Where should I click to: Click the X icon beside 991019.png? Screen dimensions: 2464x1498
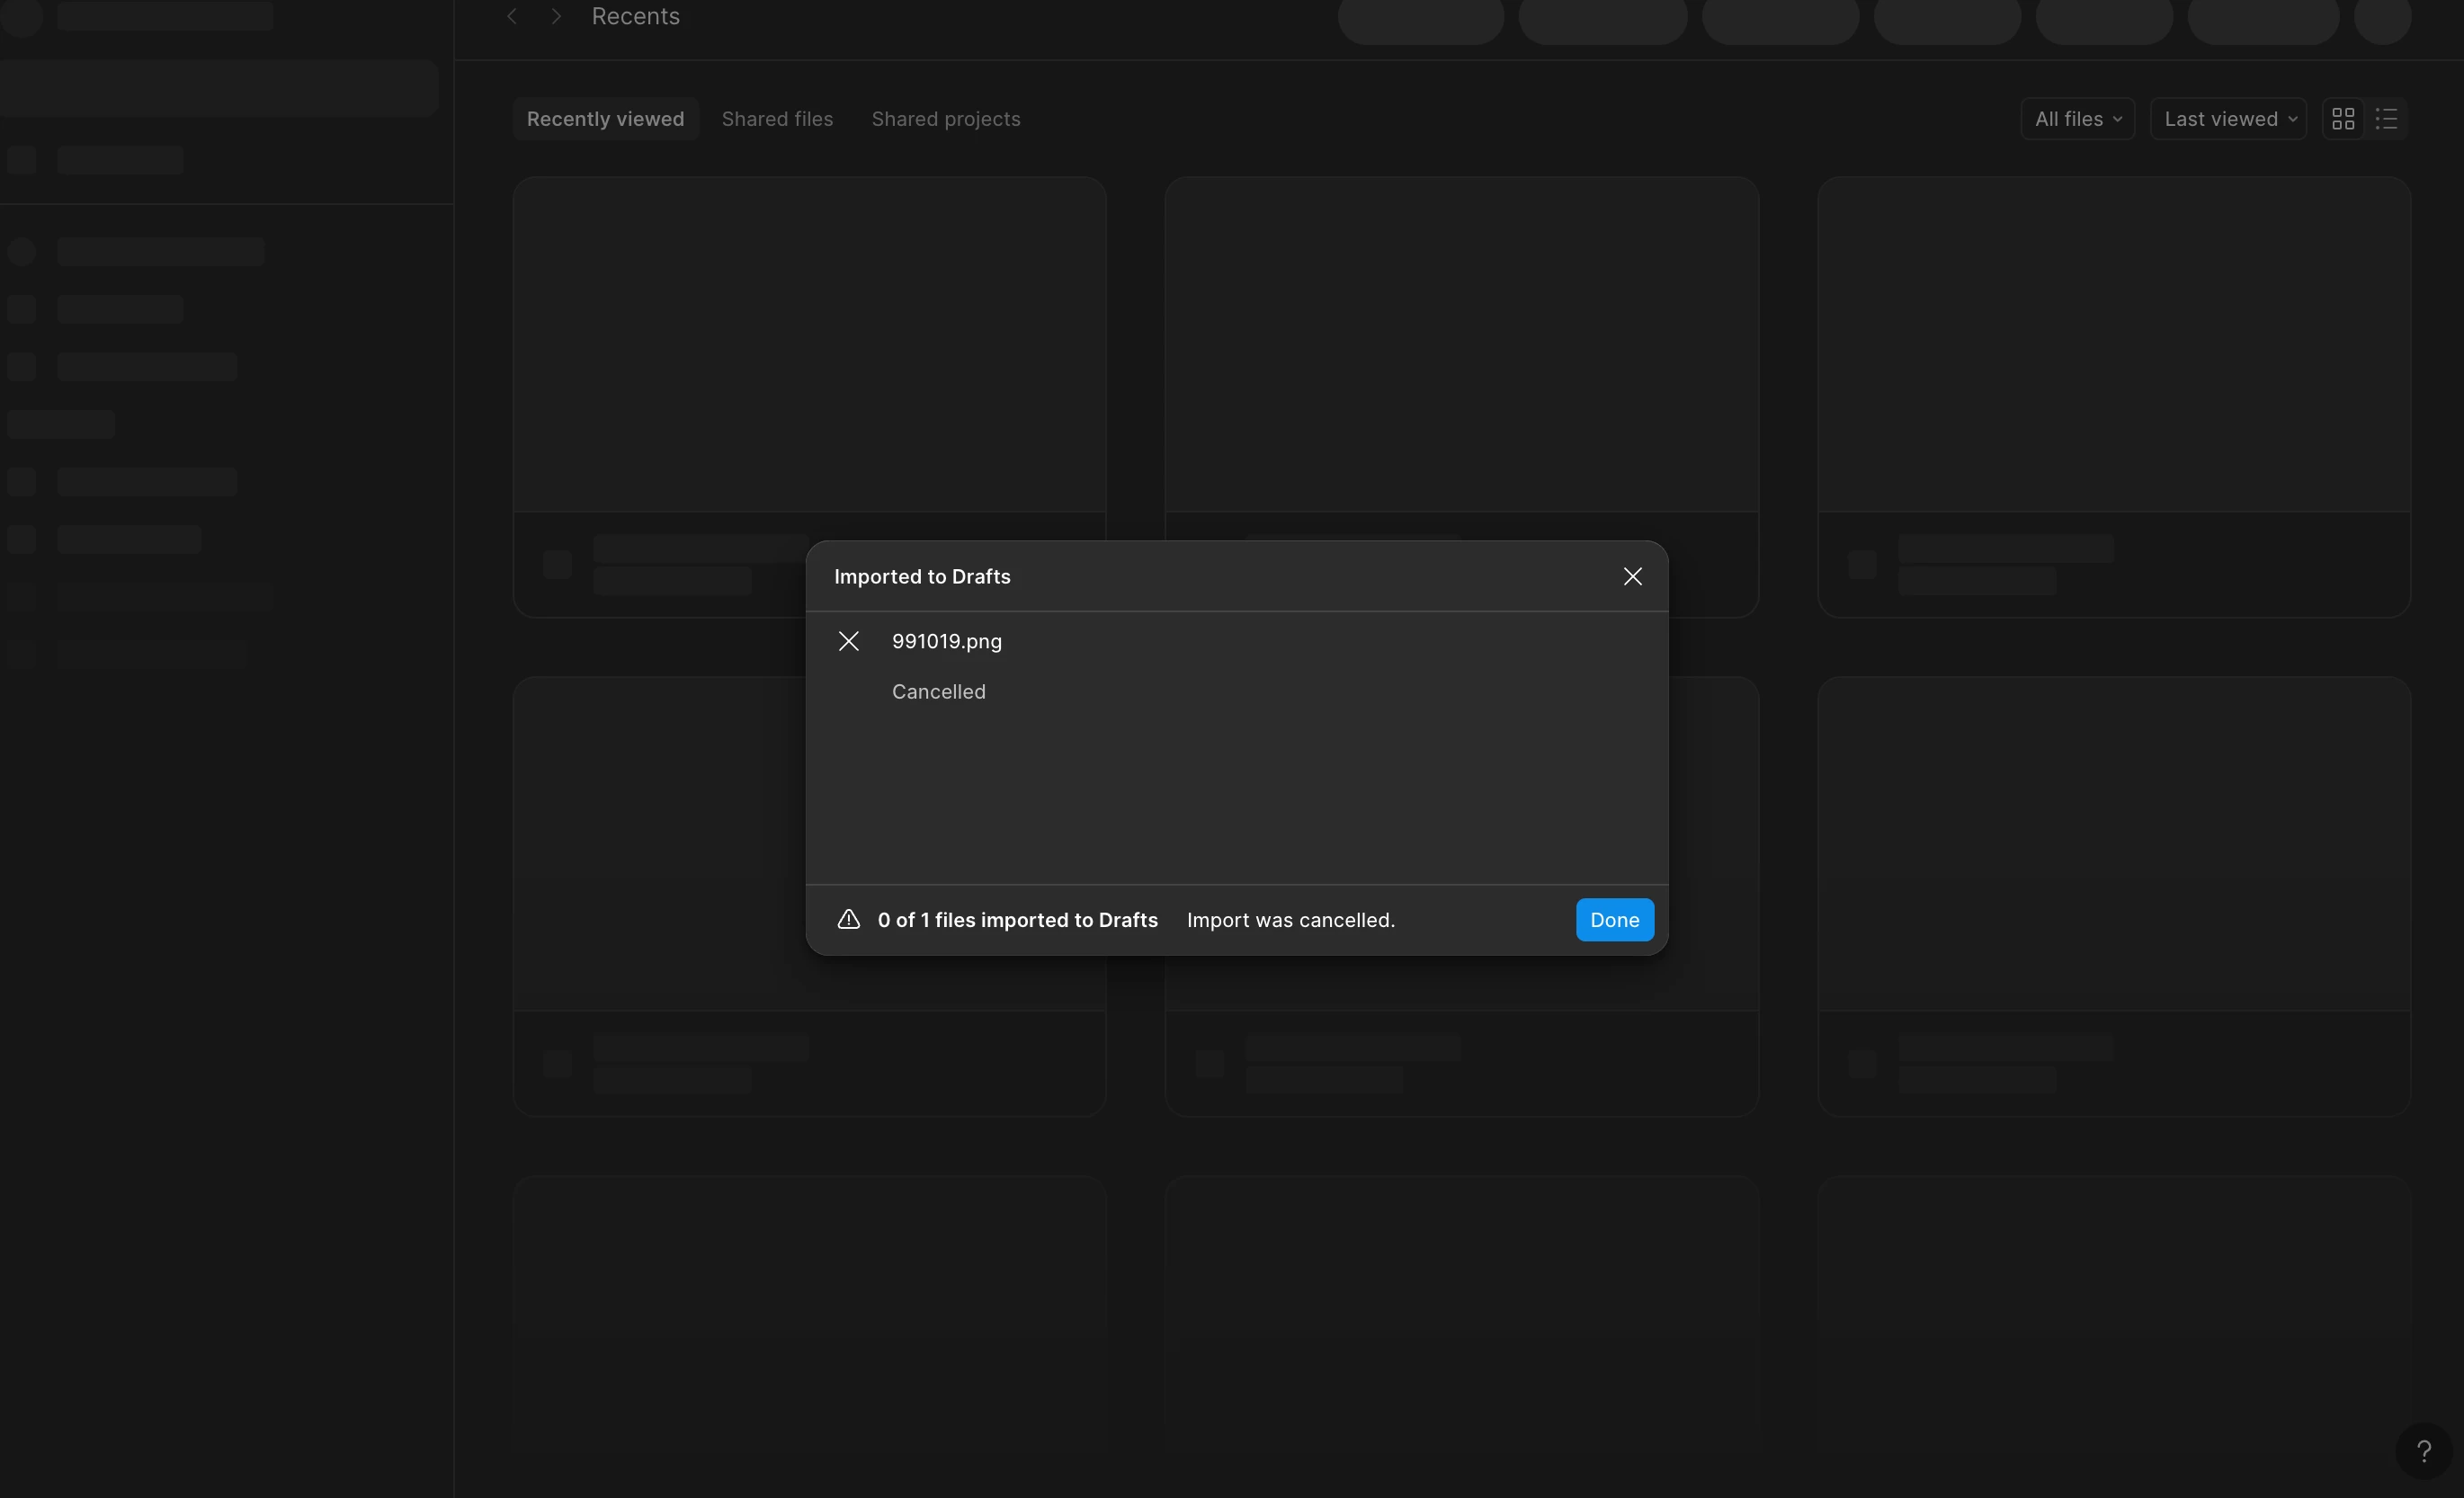point(848,641)
